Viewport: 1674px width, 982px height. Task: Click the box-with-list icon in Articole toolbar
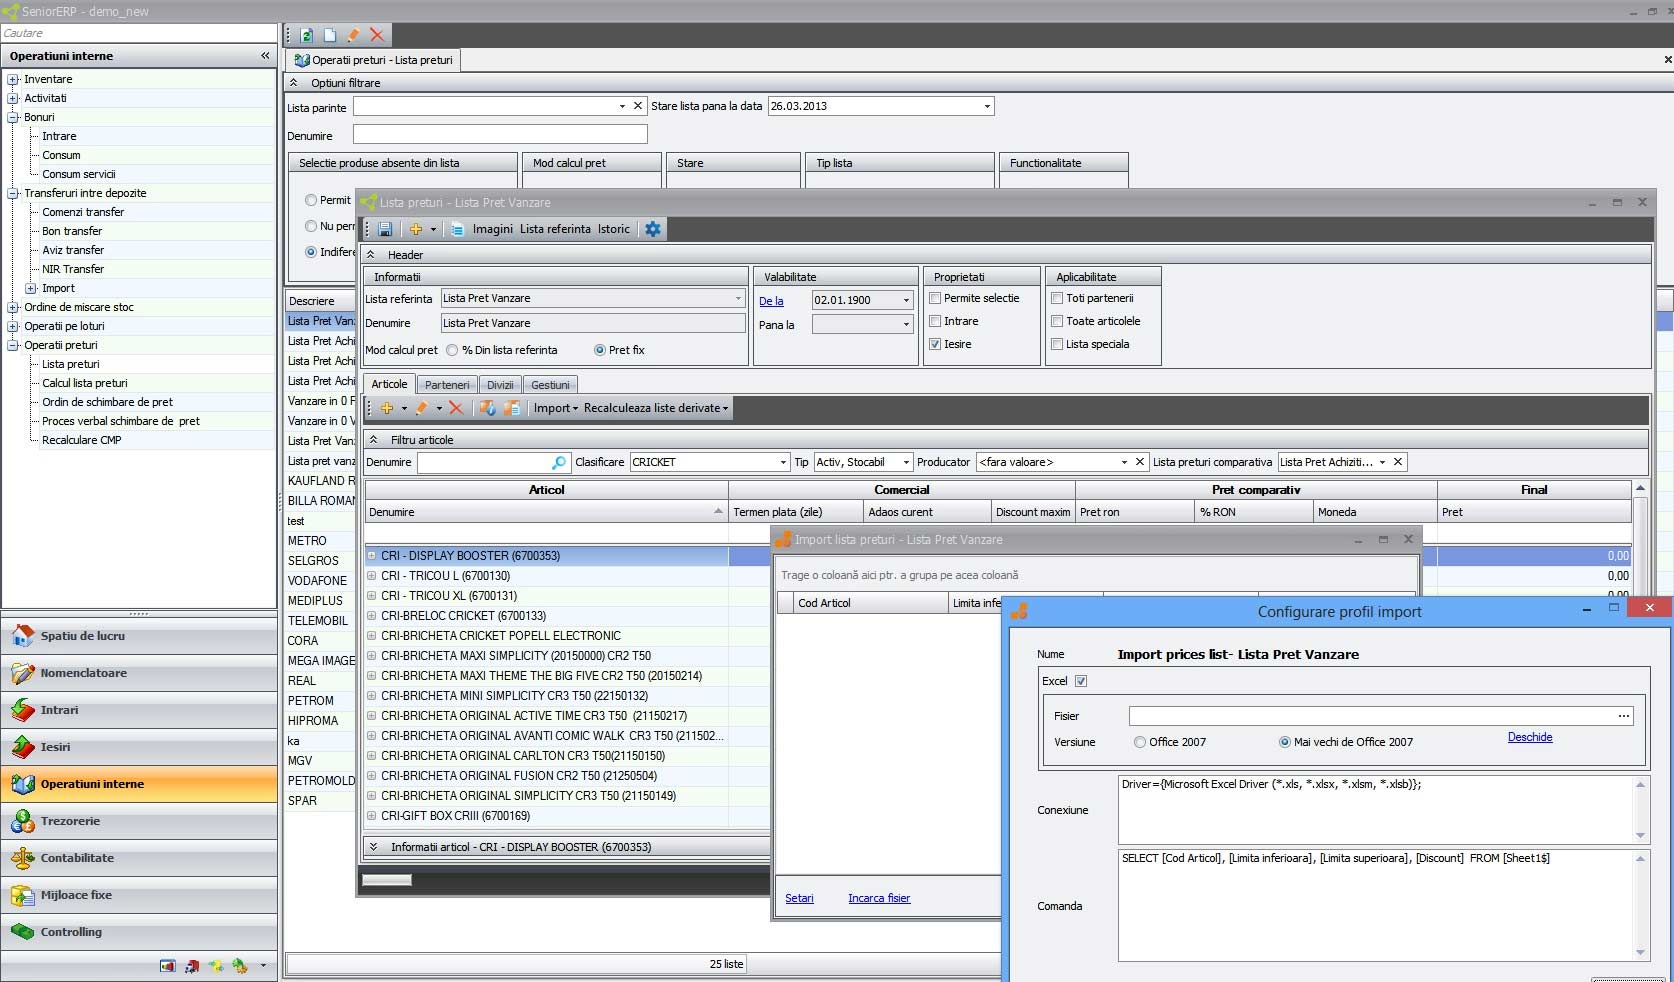[x=512, y=408]
